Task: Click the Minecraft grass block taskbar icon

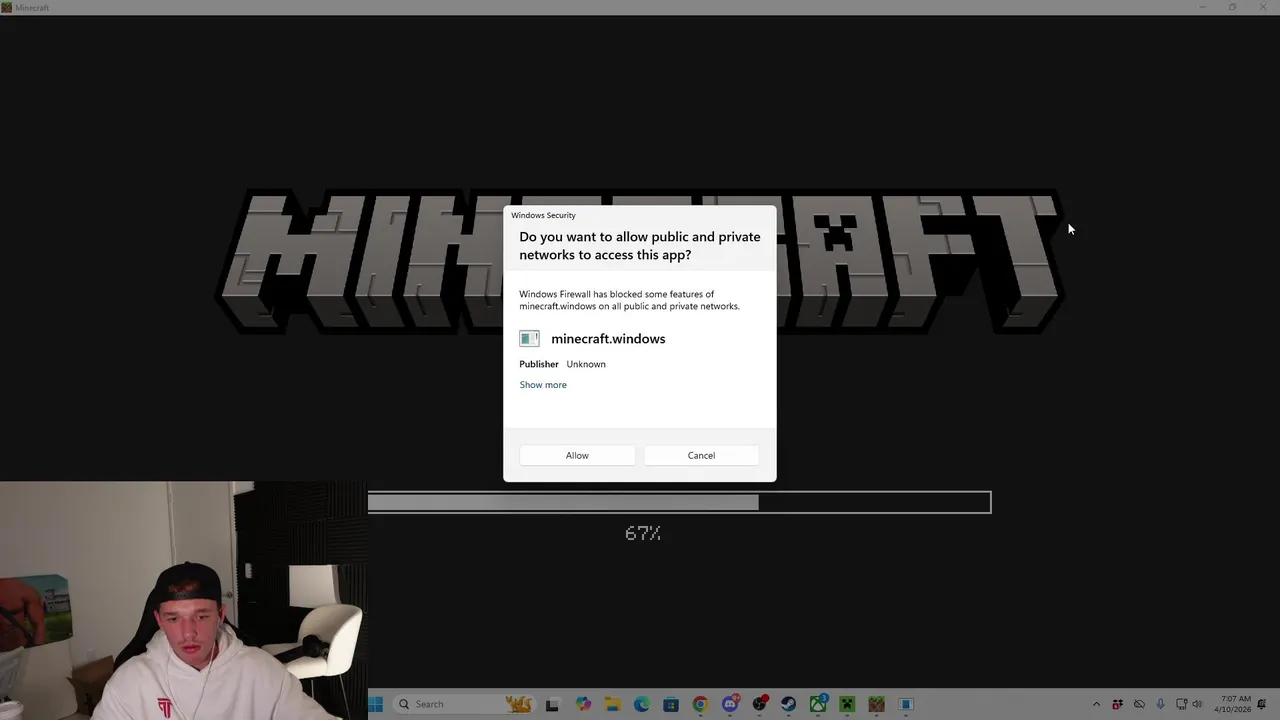Action: click(x=877, y=704)
